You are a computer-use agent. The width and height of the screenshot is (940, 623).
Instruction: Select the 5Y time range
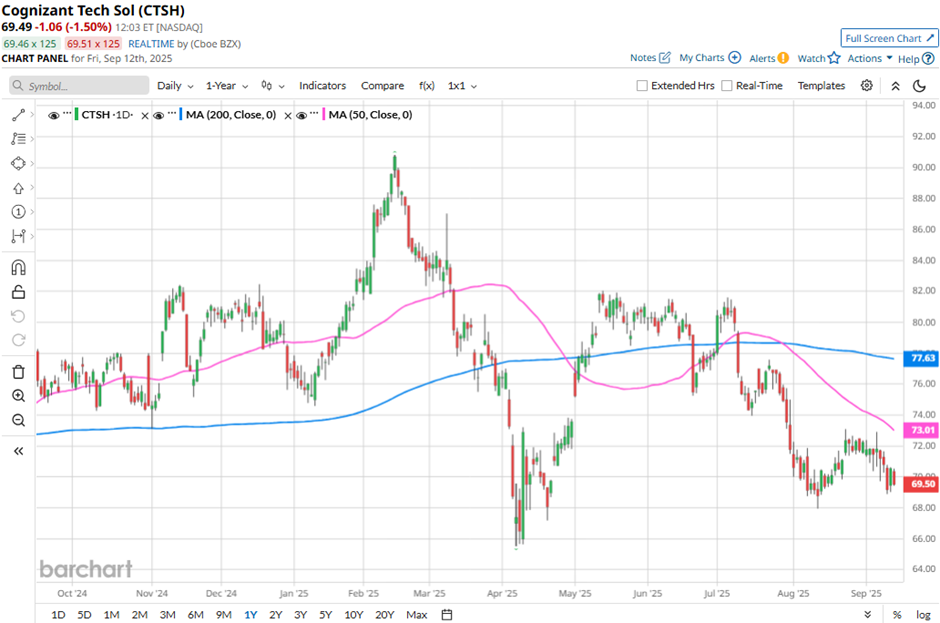(326, 615)
